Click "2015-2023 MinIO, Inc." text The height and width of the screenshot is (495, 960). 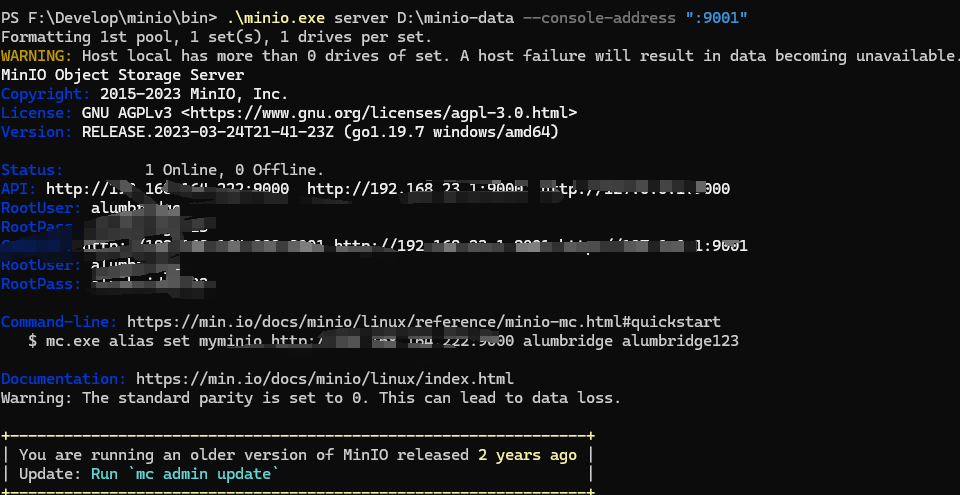coord(194,94)
